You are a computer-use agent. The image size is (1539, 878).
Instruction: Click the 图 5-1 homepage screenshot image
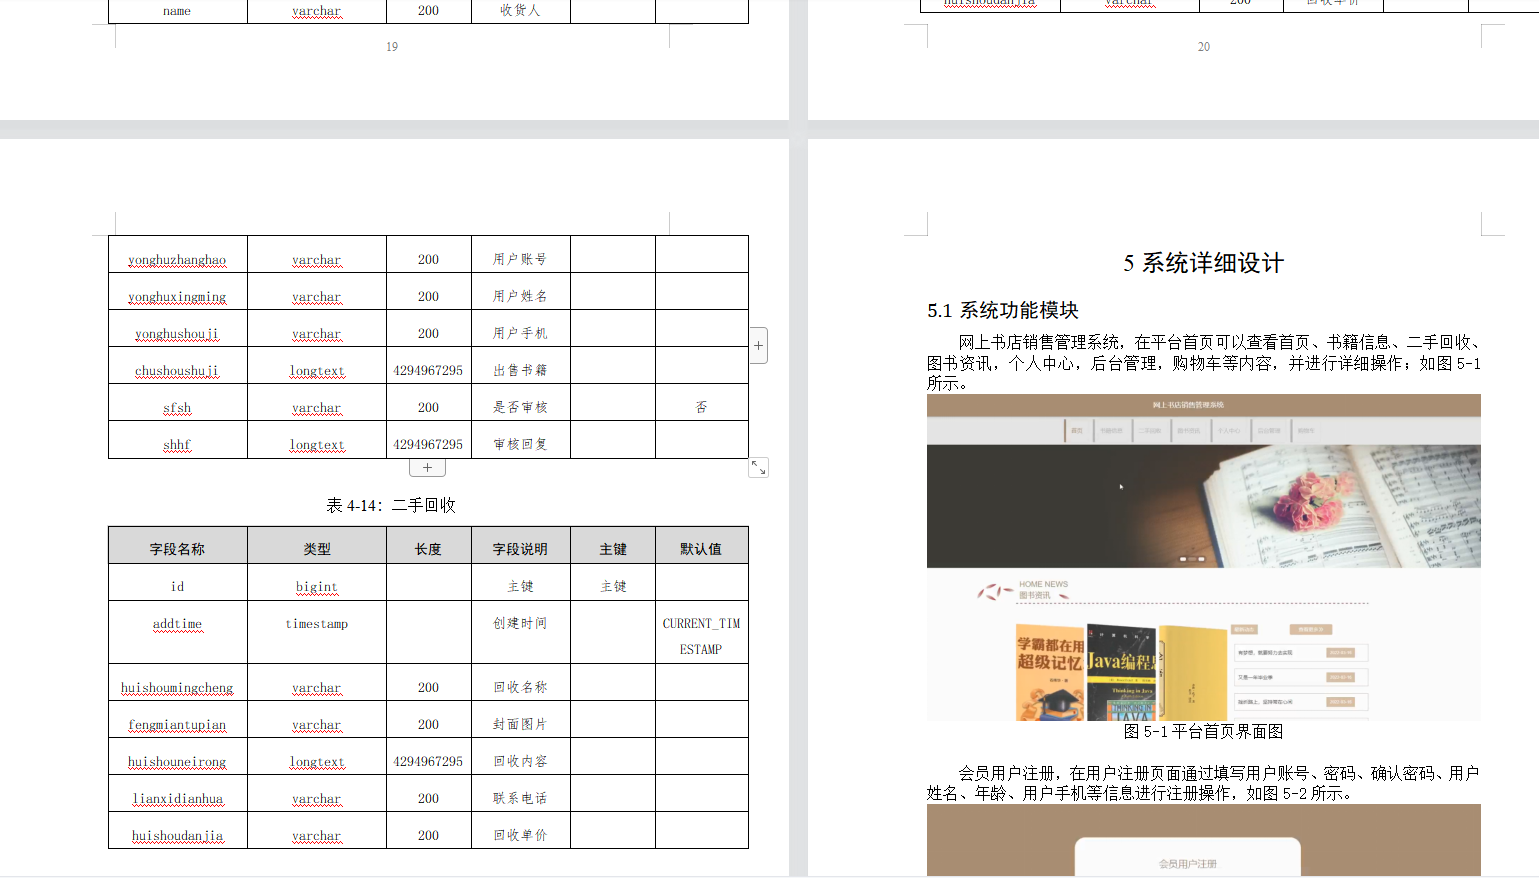click(1204, 560)
